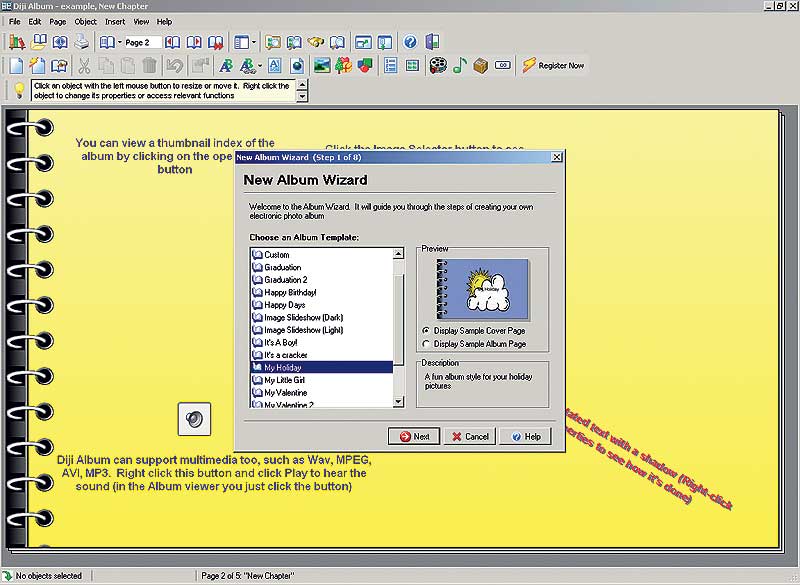
Task: Insert a video using the film reel icon
Action: pos(438,65)
